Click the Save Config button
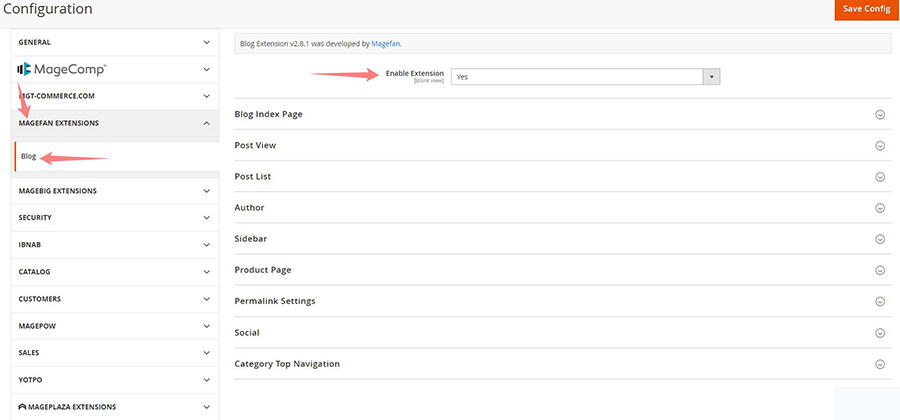 (x=866, y=9)
